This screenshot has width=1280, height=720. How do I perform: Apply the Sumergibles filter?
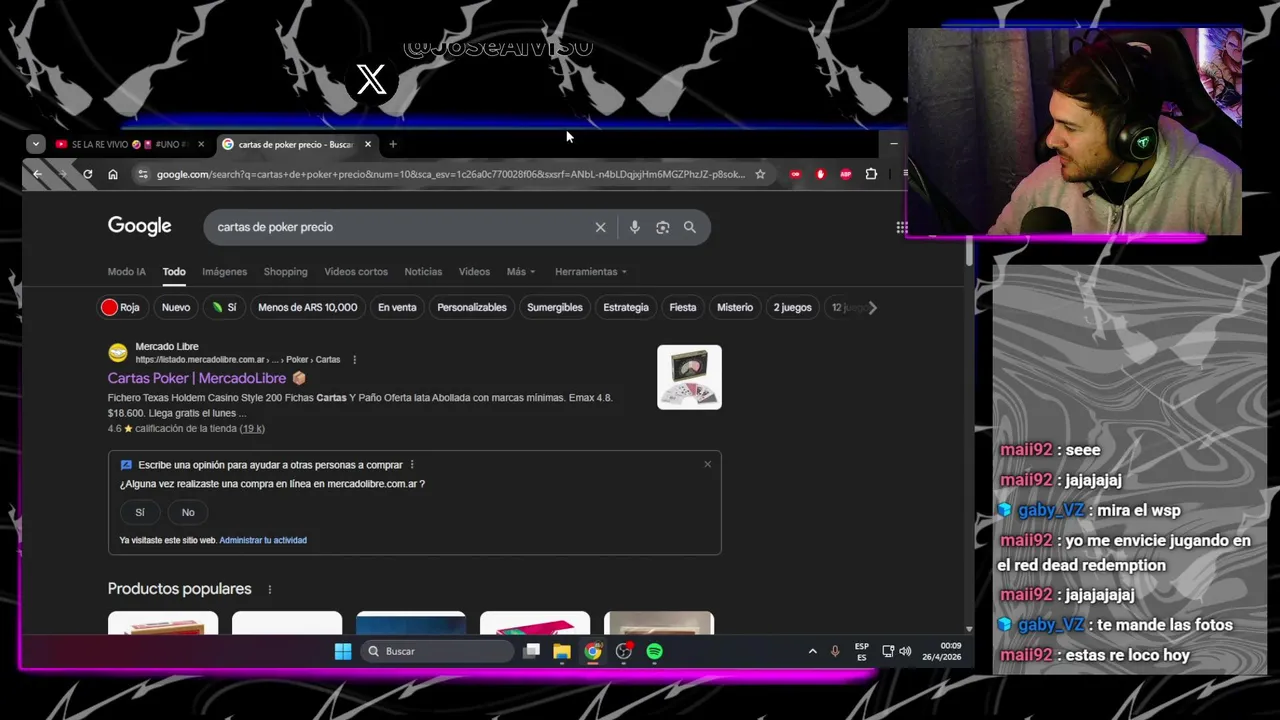click(555, 307)
